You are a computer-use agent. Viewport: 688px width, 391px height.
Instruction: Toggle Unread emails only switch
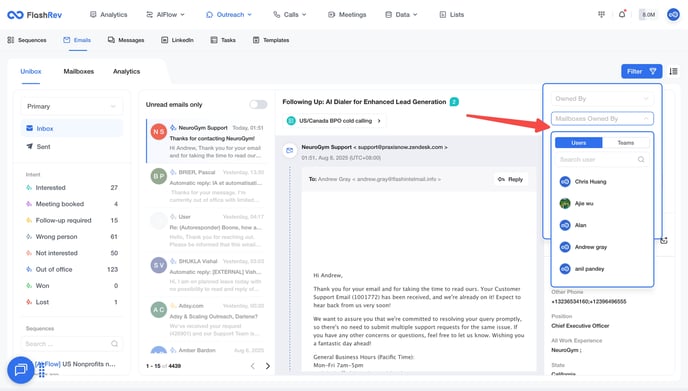(x=258, y=104)
